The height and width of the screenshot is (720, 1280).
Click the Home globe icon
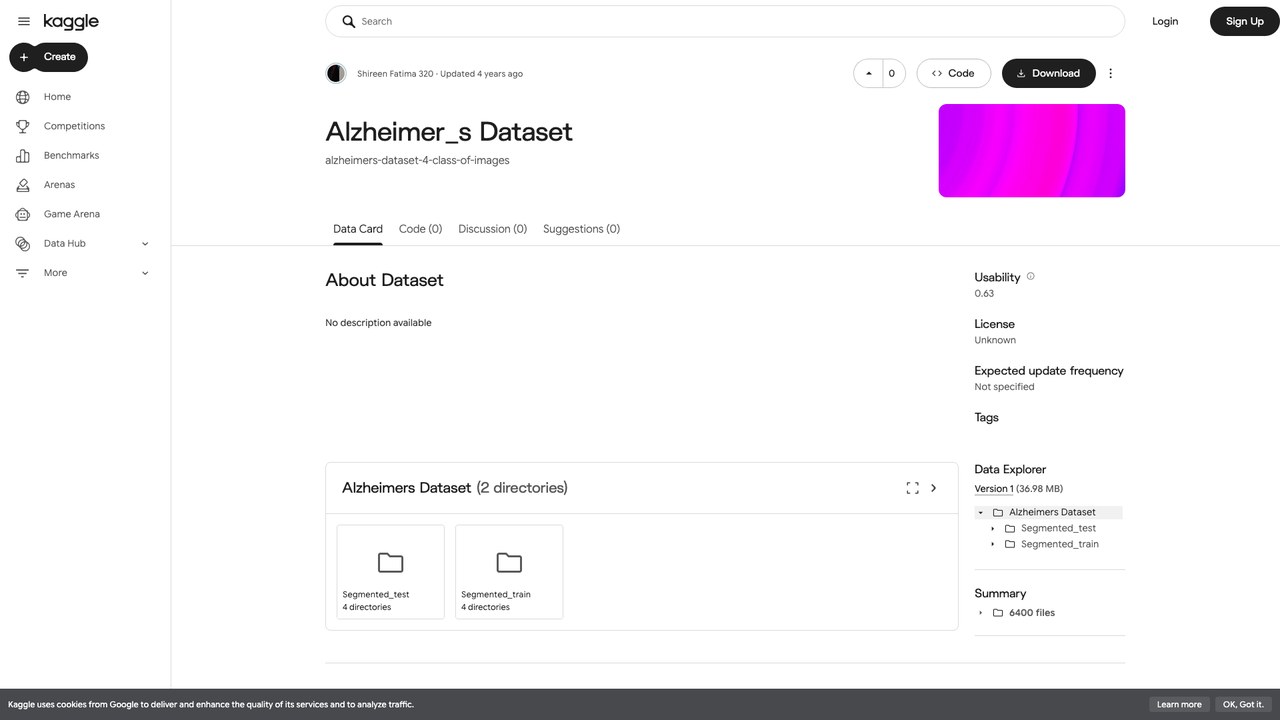(23, 97)
